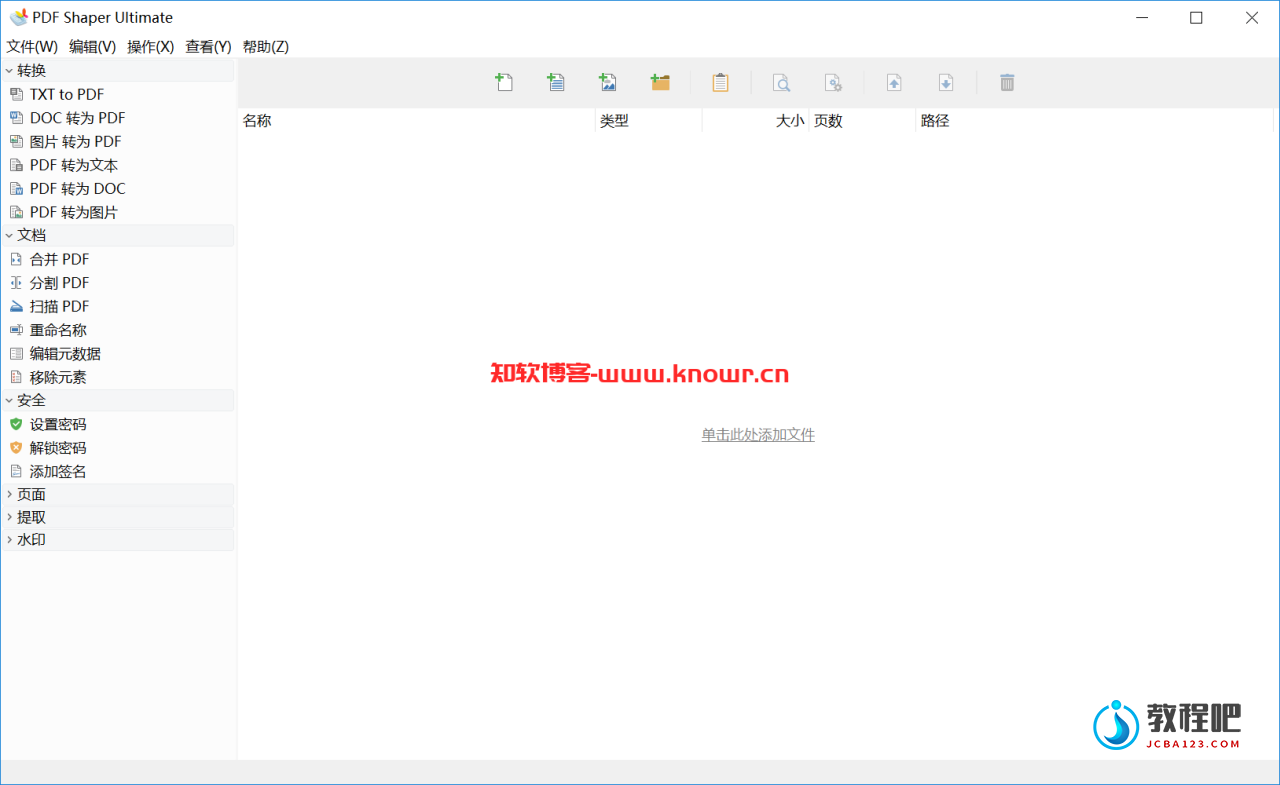
Task: Click the add image file toolbar icon
Action: (x=608, y=82)
